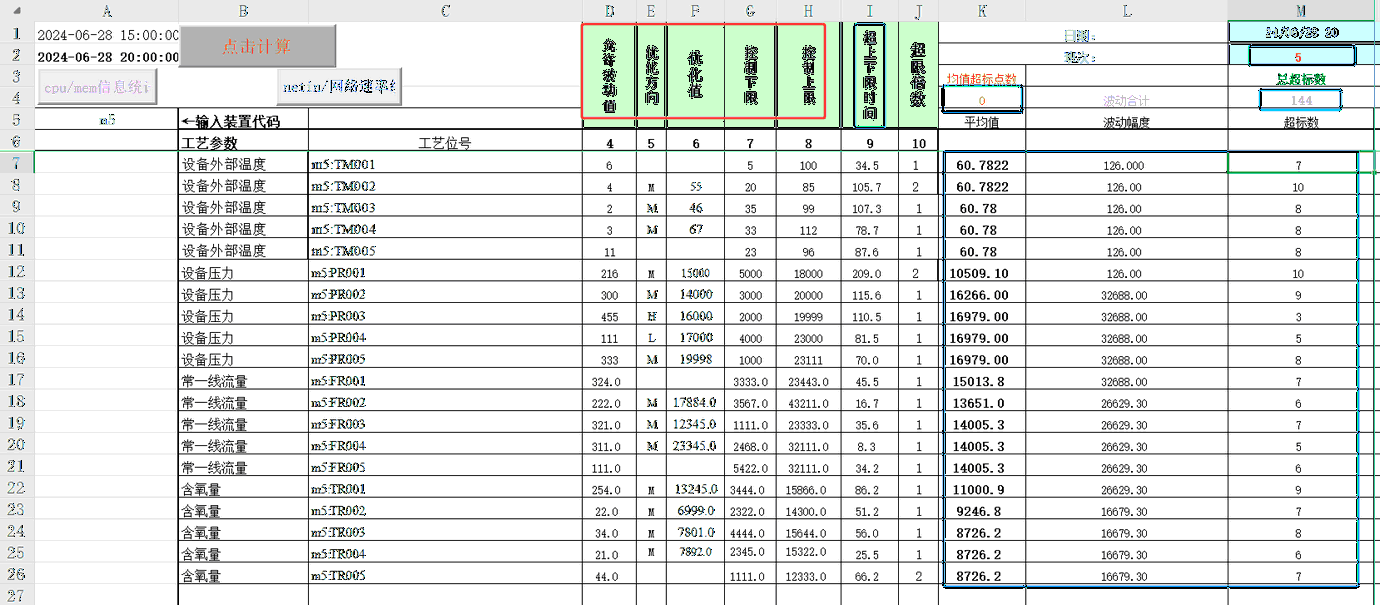Select the m5:PR001 tag cell

(445, 272)
